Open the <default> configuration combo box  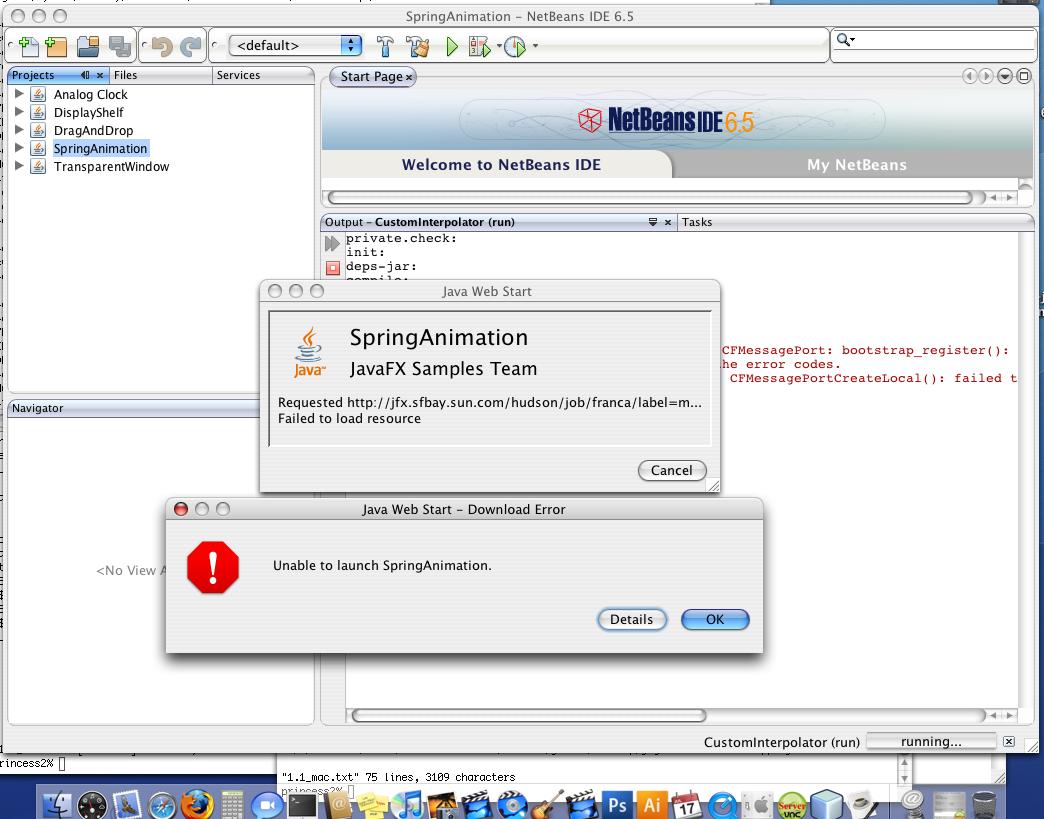tap(295, 45)
